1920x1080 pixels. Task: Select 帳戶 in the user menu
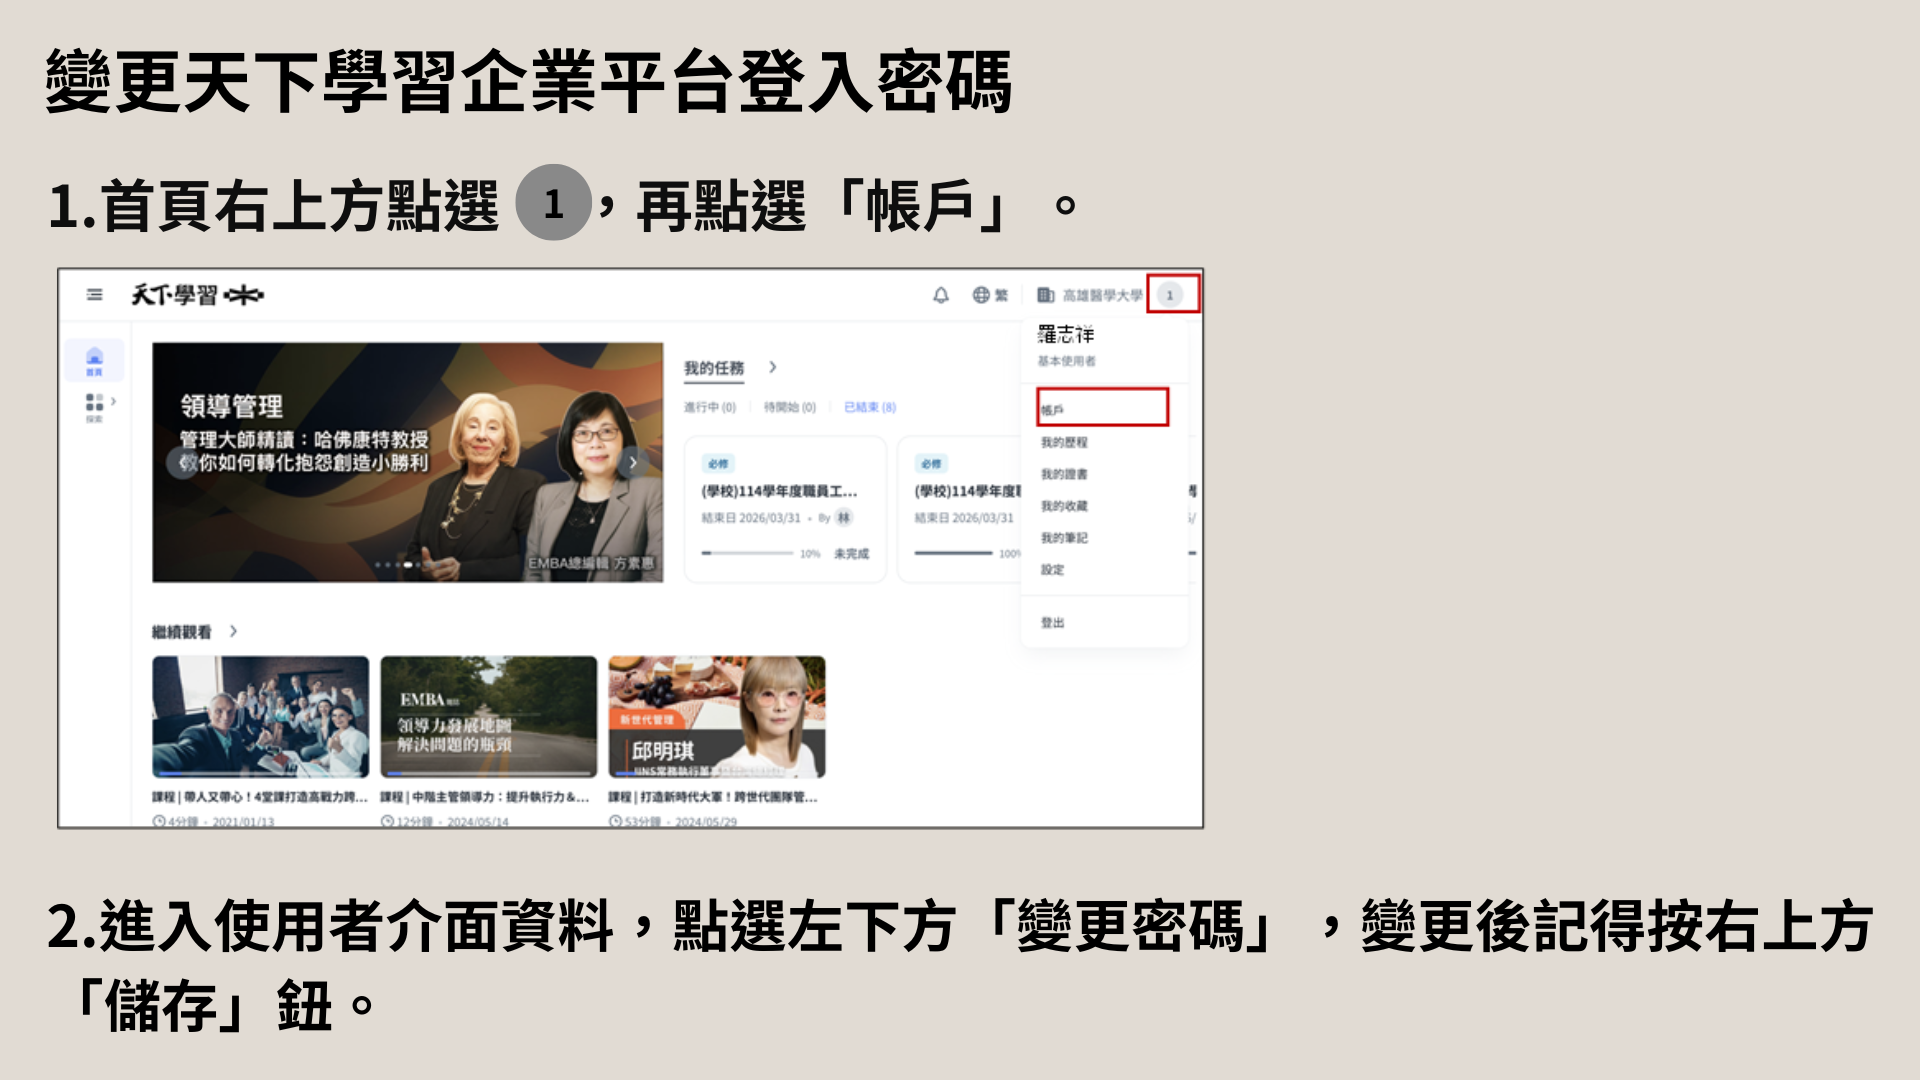pos(1103,409)
